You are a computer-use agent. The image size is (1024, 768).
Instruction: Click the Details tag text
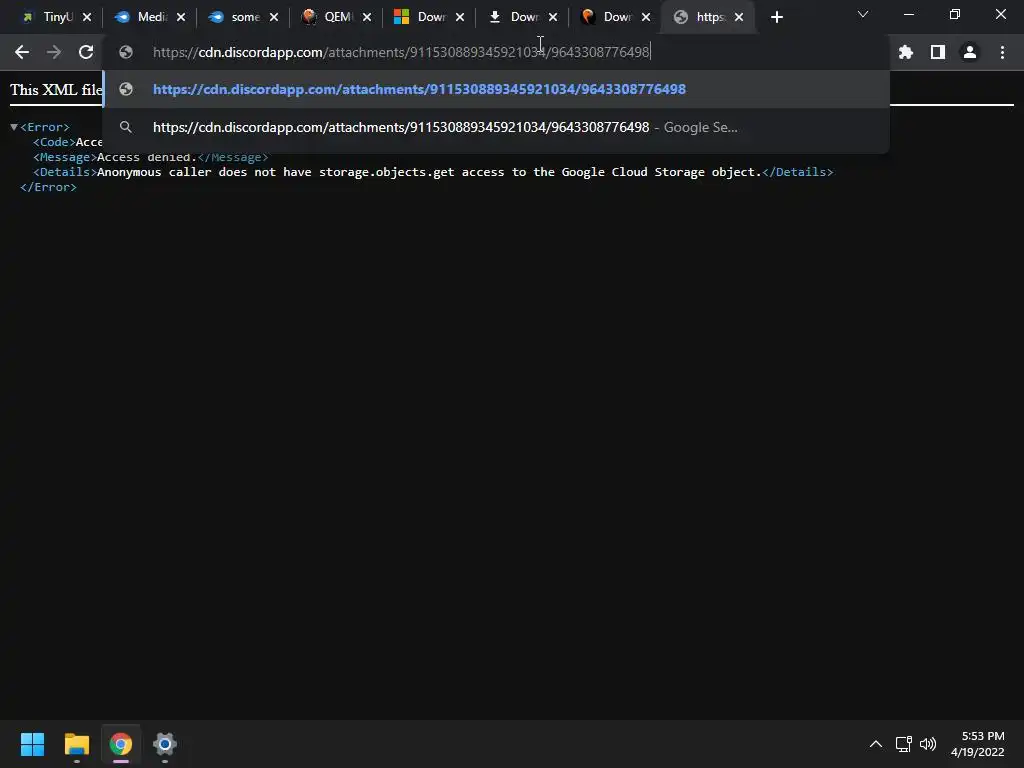(65, 172)
